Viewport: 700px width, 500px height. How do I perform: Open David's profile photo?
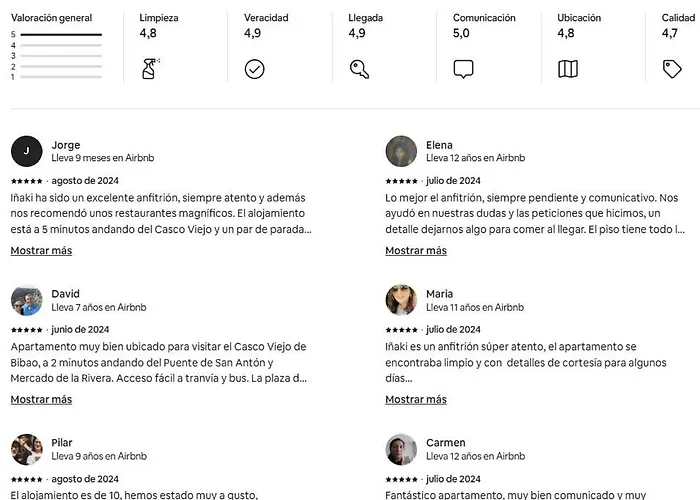click(26, 300)
